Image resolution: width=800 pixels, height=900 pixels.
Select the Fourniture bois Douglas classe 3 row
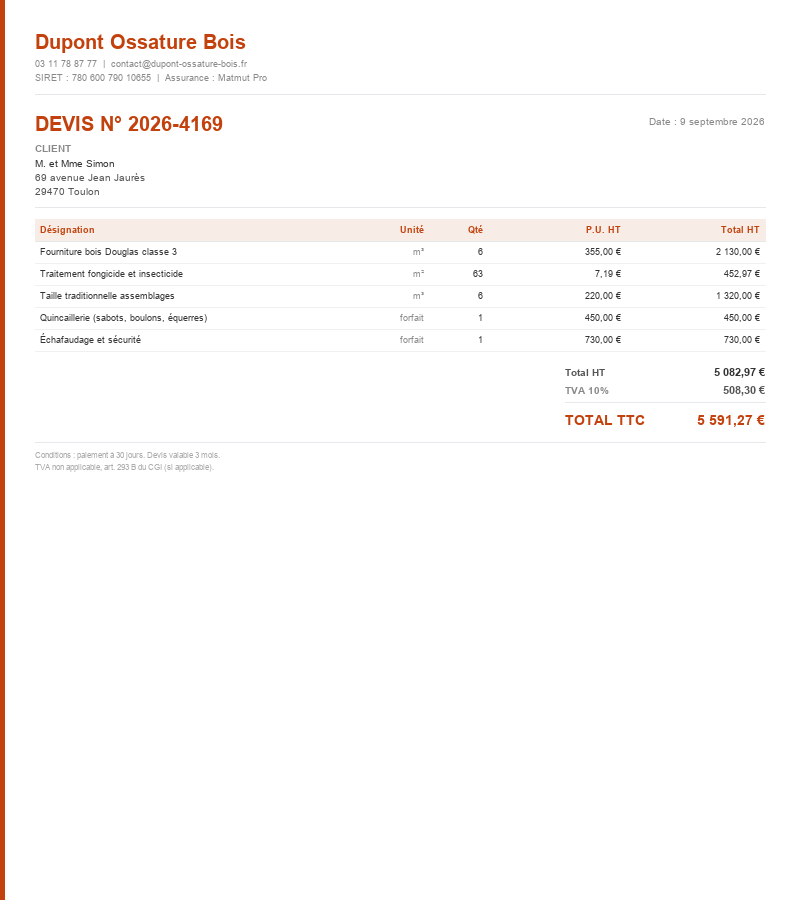point(400,252)
